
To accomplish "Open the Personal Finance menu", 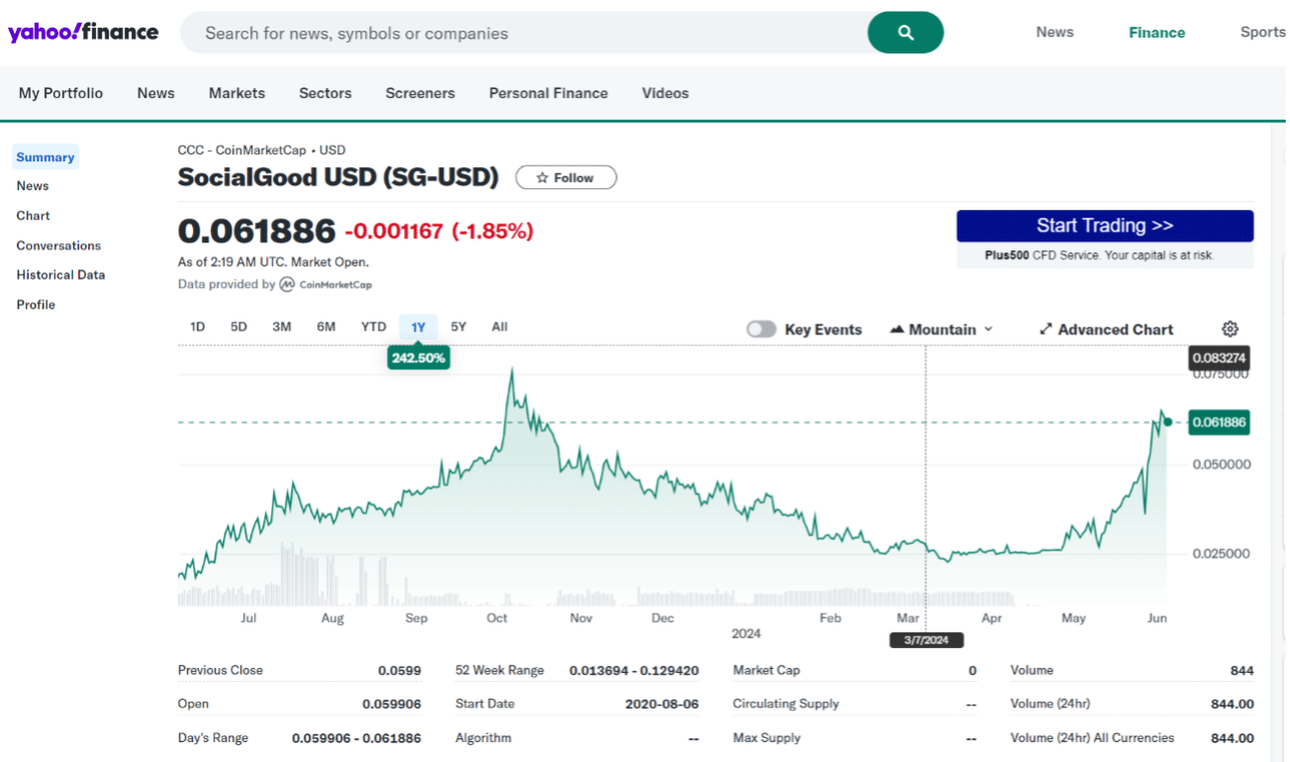I will (548, 93).
